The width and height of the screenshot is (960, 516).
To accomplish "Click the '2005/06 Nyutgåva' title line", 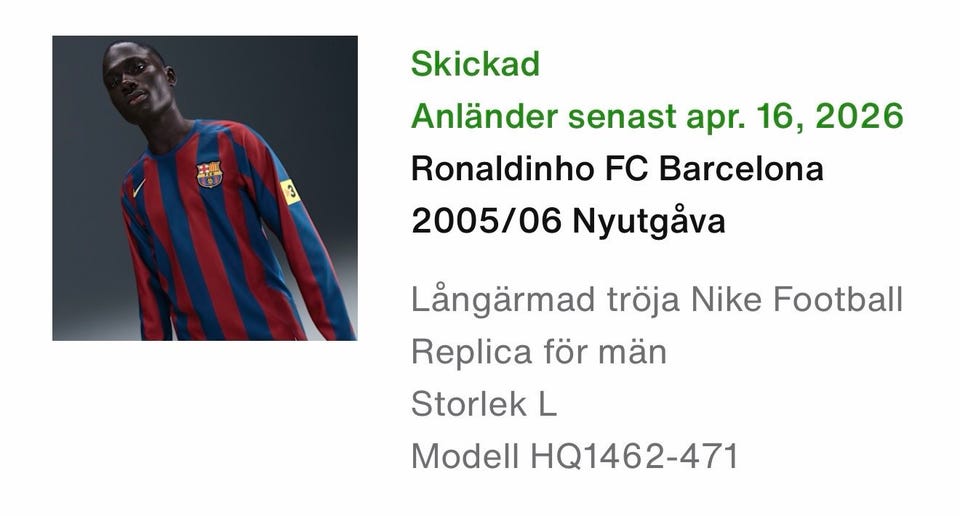I will tap(568, 221).
